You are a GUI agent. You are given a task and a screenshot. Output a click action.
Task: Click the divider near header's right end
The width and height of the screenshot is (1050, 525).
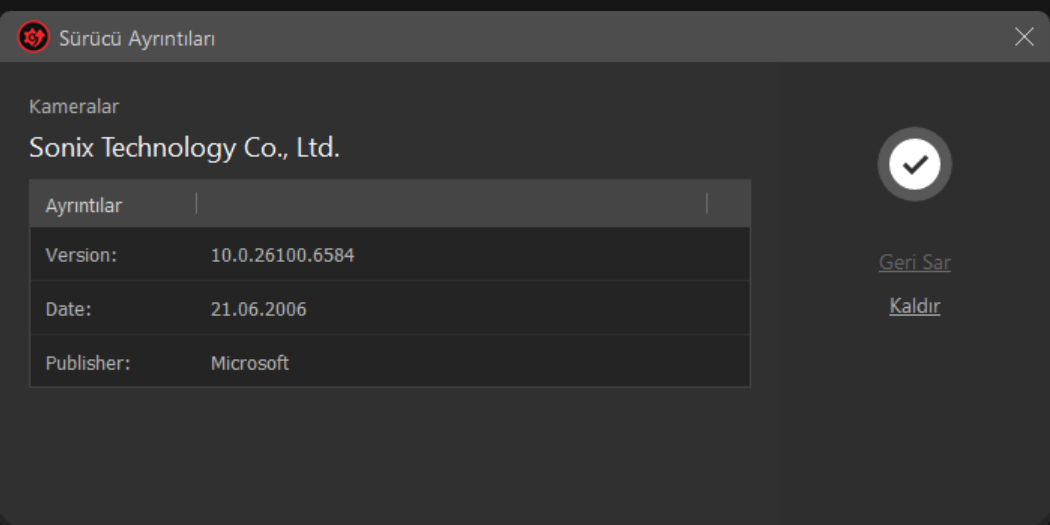[x=707, y=204]
